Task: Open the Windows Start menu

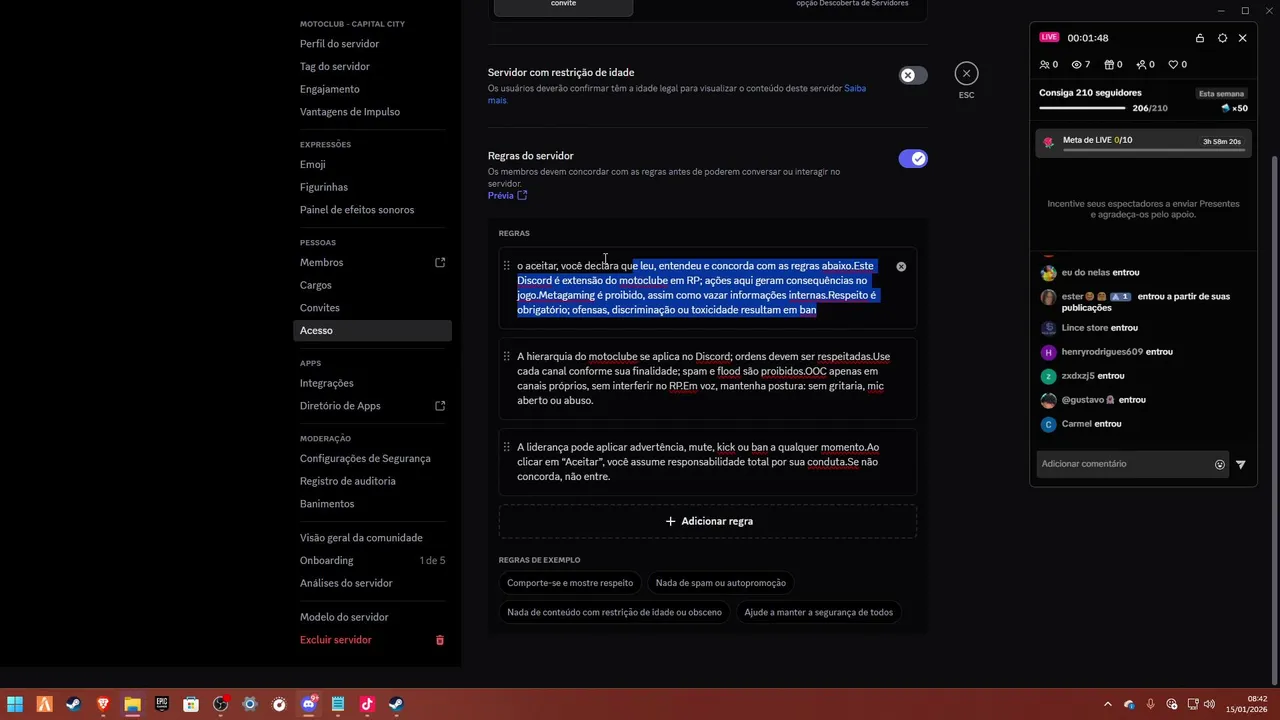Action: [15, 704]
